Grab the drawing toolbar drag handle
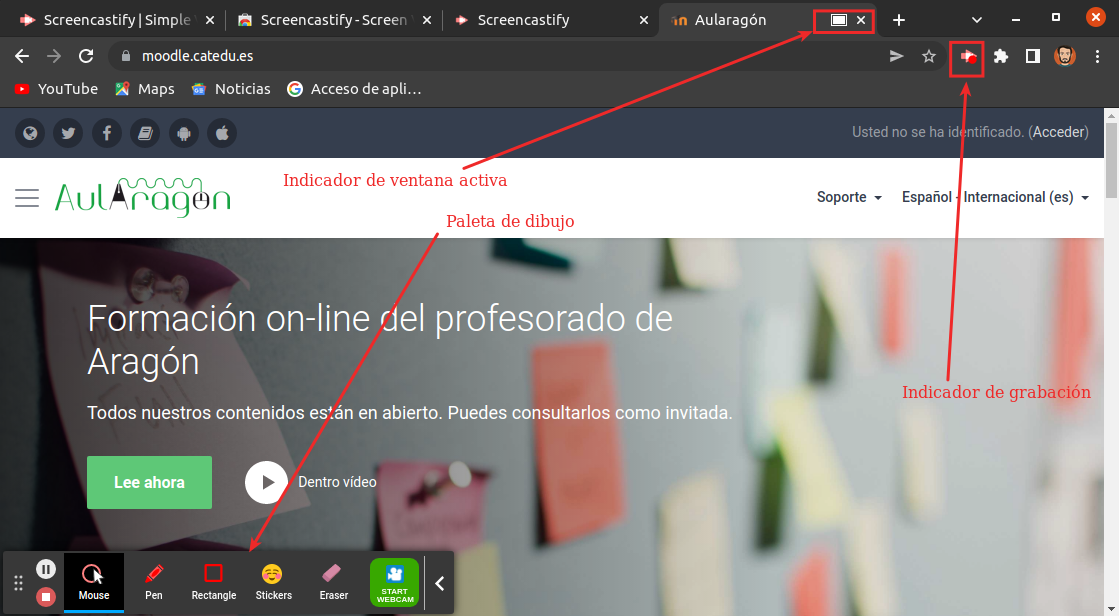The image size is (1119, 616). 19,583
